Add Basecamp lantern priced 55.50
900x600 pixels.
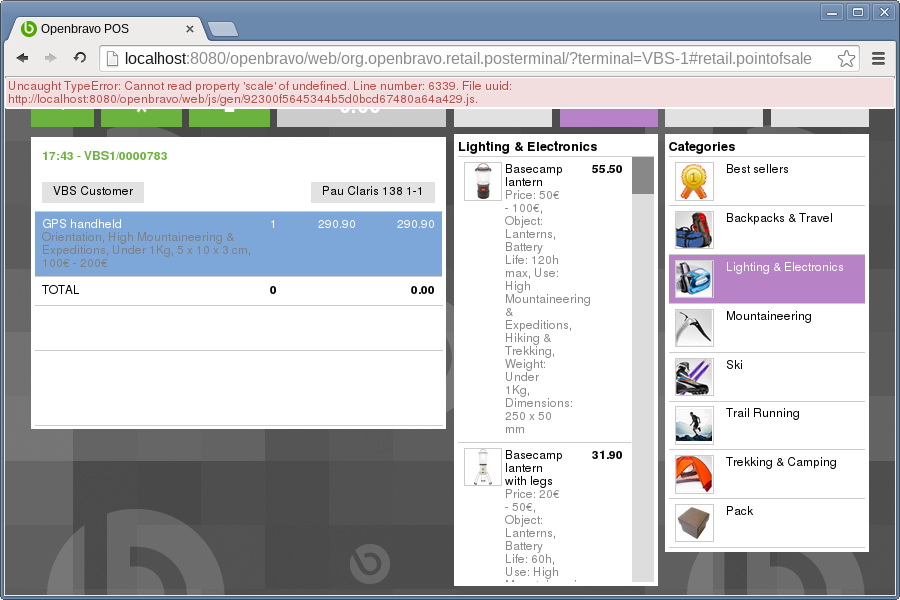545,299
